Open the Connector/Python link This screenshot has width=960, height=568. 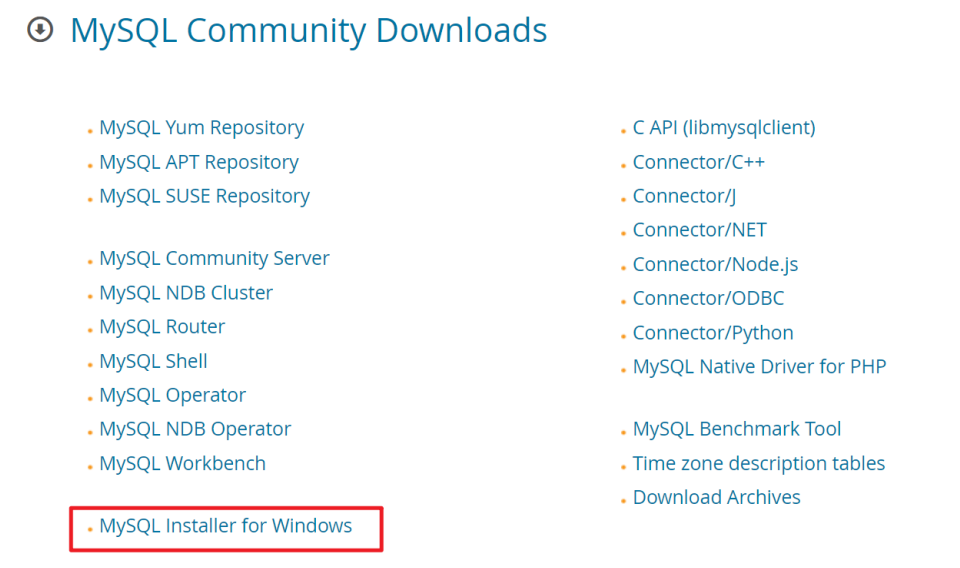click(x=713, y=333)
